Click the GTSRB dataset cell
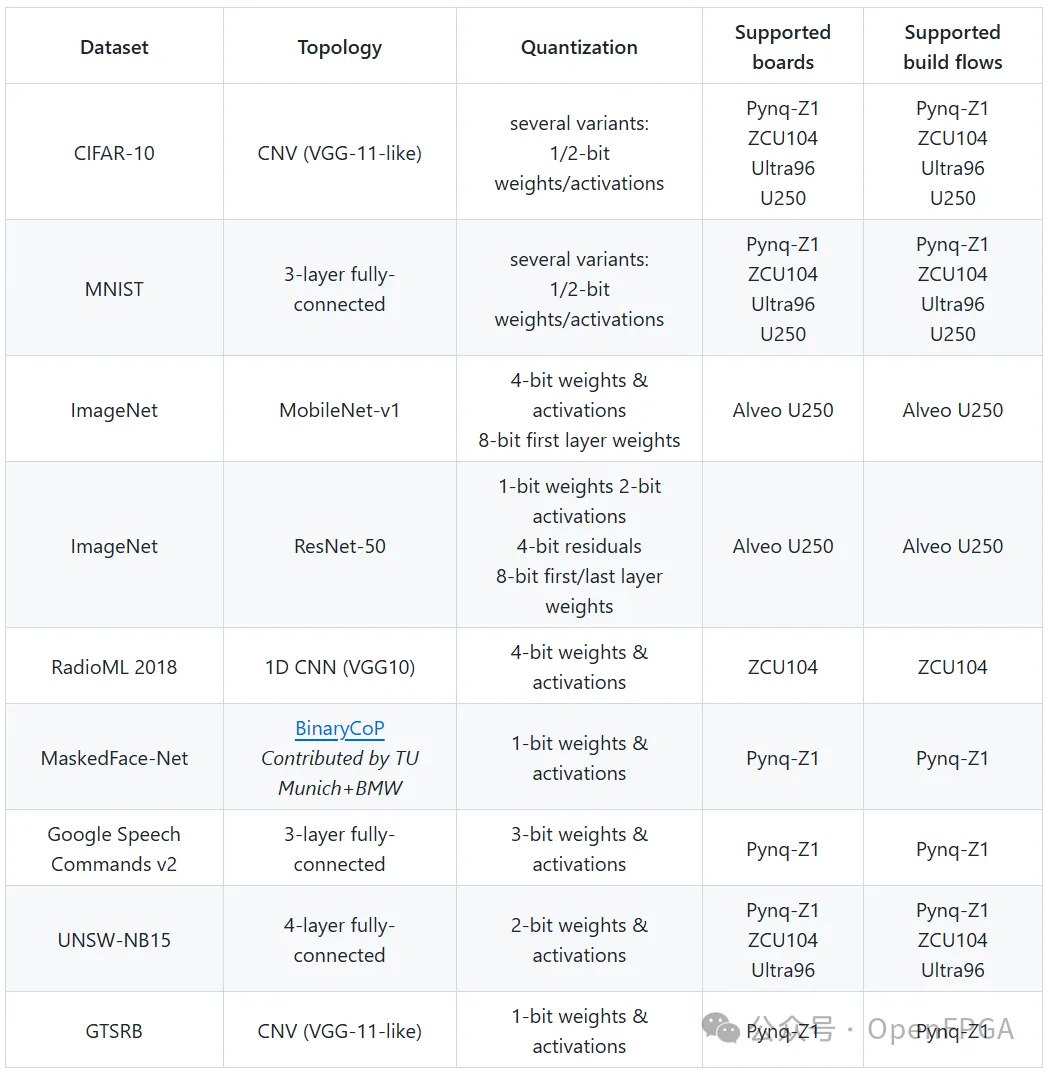1047x1071 pixels. pos(114,1031)
